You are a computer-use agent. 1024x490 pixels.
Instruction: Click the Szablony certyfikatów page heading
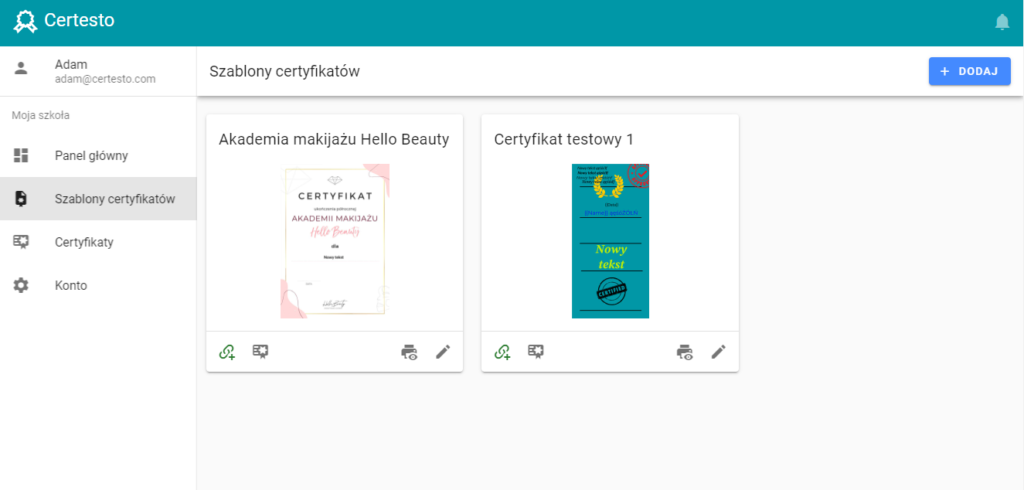coord(285,72)
